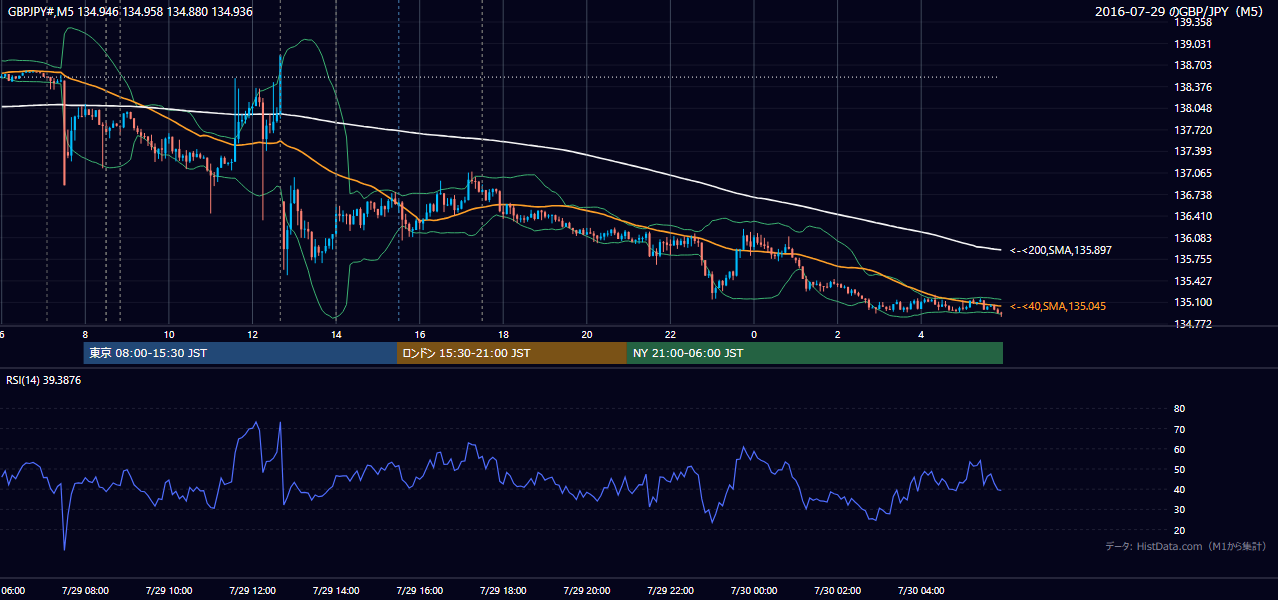Click the RSI axis level 40
Image resolution: width=1278 pixels, height=600 pixels.
[1180, 489]
